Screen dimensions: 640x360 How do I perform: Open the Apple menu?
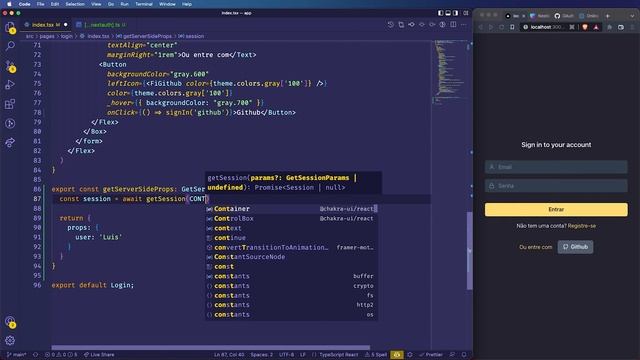pos(9,4)
